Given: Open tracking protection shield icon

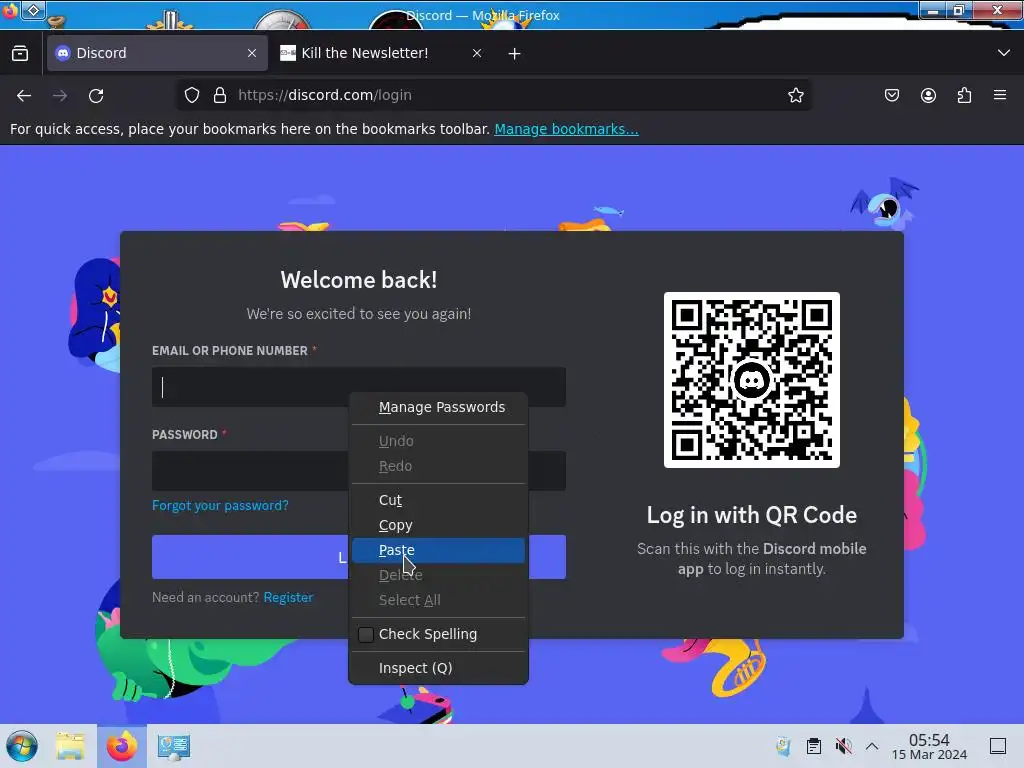Looking at the screenshot, I should [191, 95].
